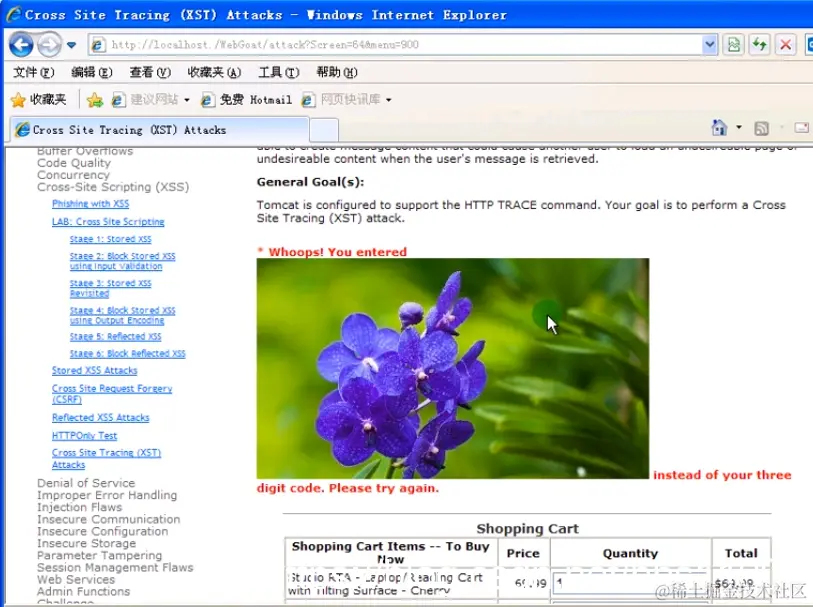Open the 帮助(H) menu
The image size is (813, 607).
(337, 72)
